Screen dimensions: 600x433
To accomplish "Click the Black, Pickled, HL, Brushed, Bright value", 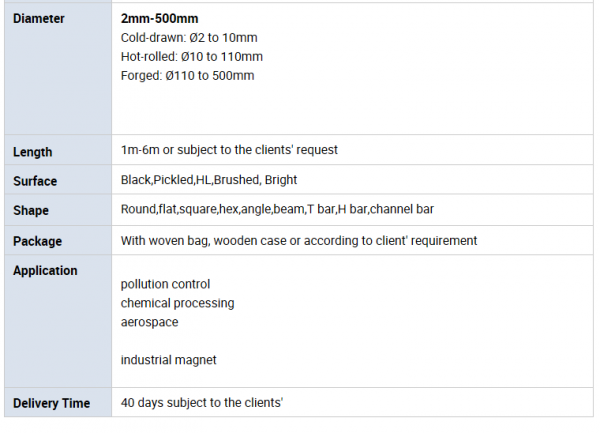I will coord(209,180).
